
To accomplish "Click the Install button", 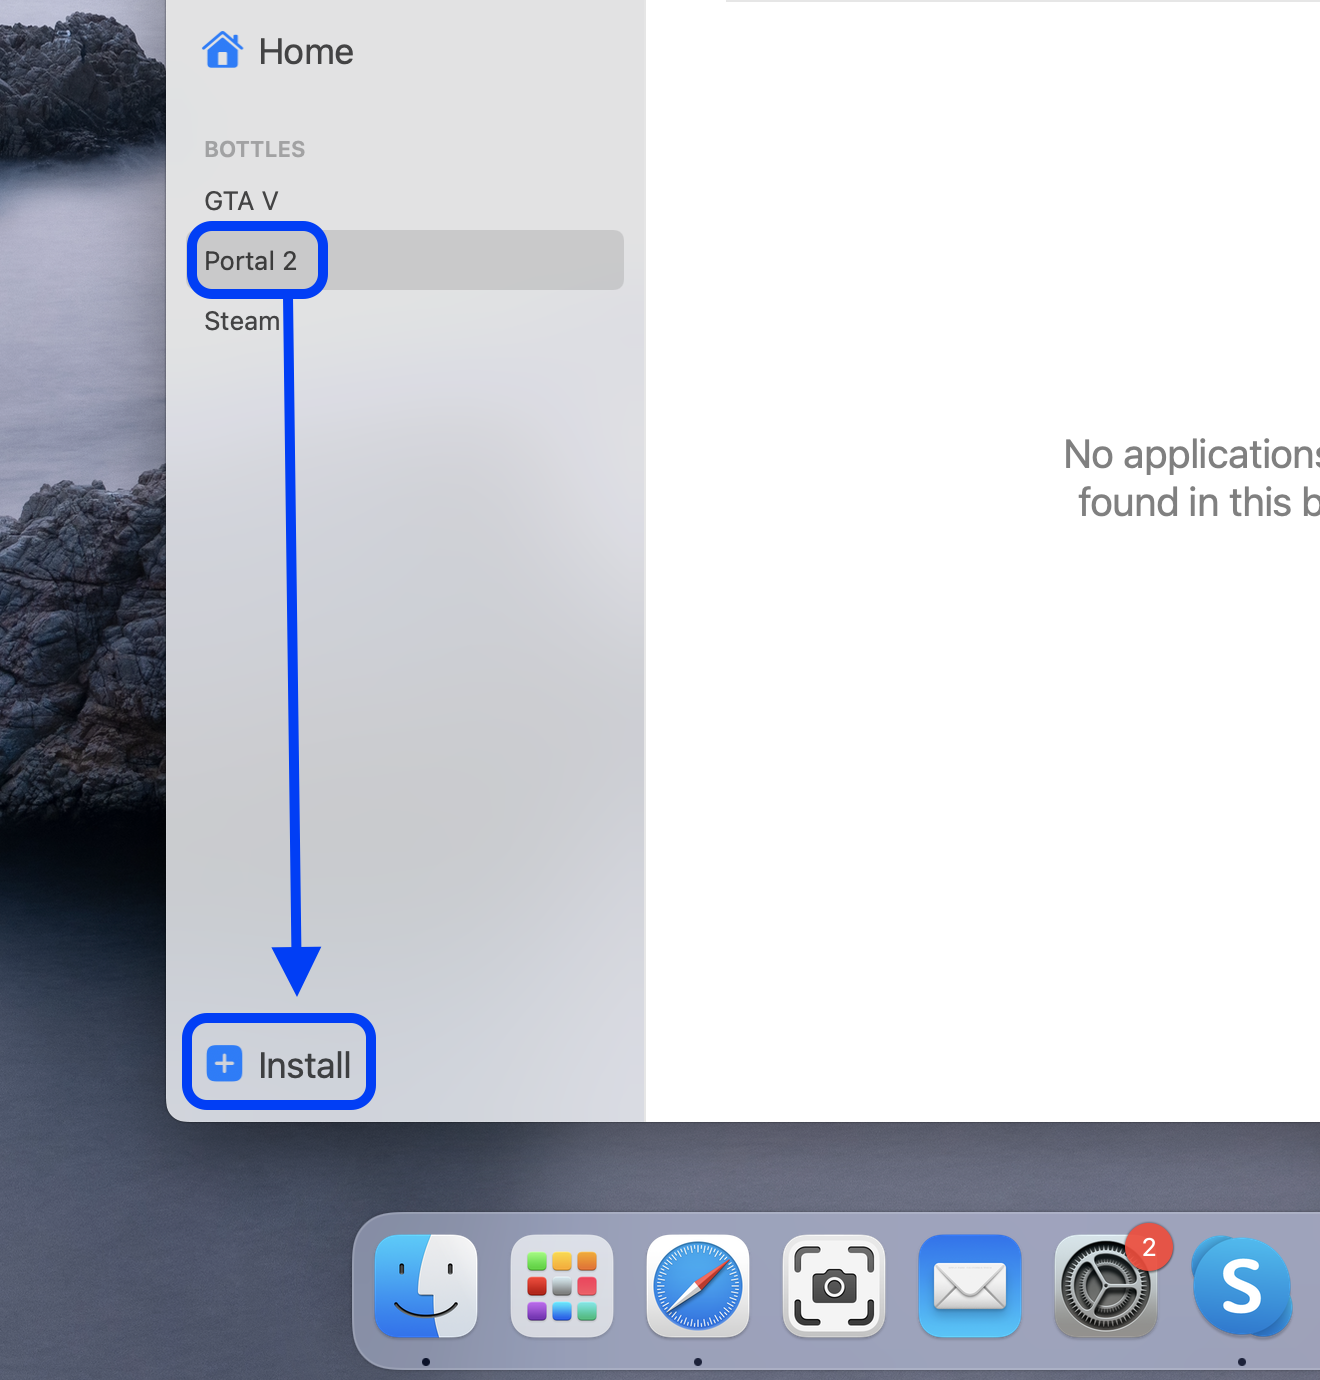I will (279, 1064).
